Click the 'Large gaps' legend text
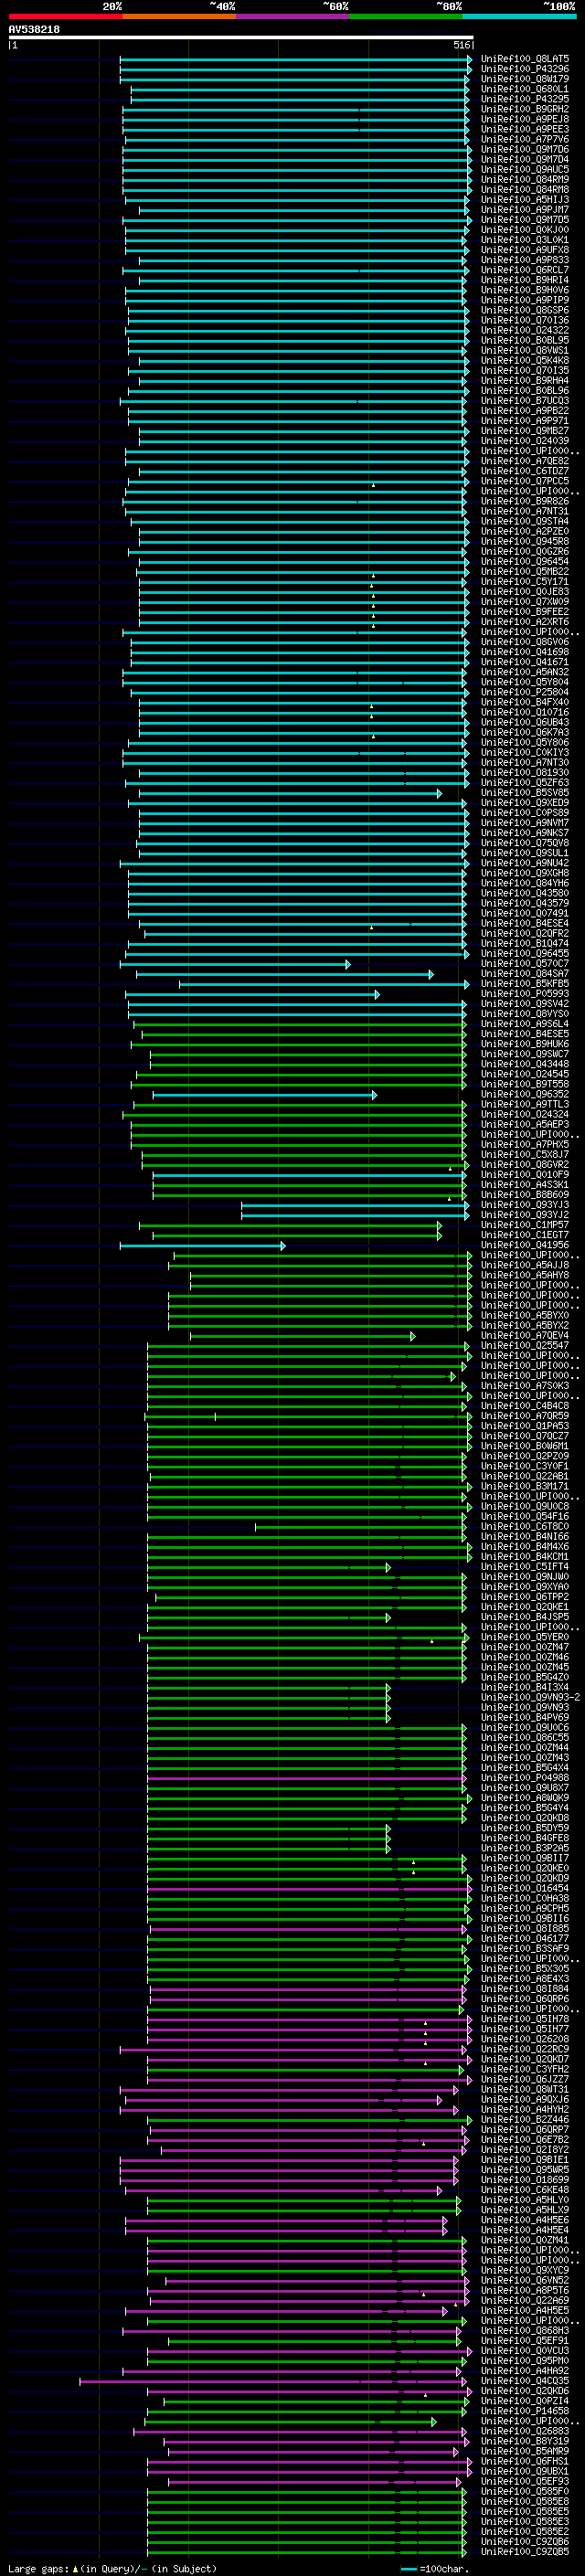The image size is (585, 2576). point(38,2569)
